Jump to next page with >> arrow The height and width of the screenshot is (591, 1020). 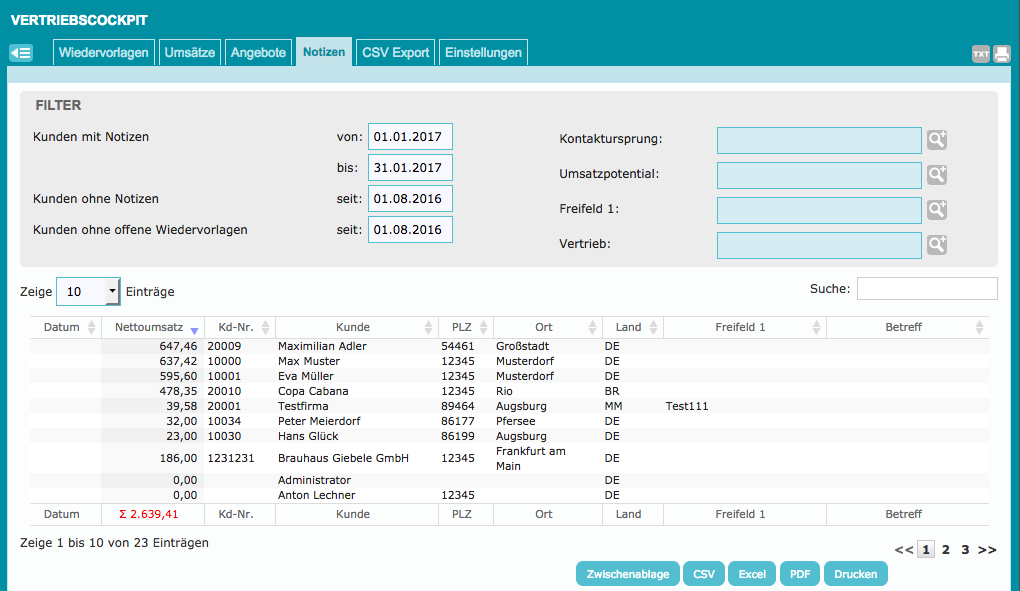(987, 549)
